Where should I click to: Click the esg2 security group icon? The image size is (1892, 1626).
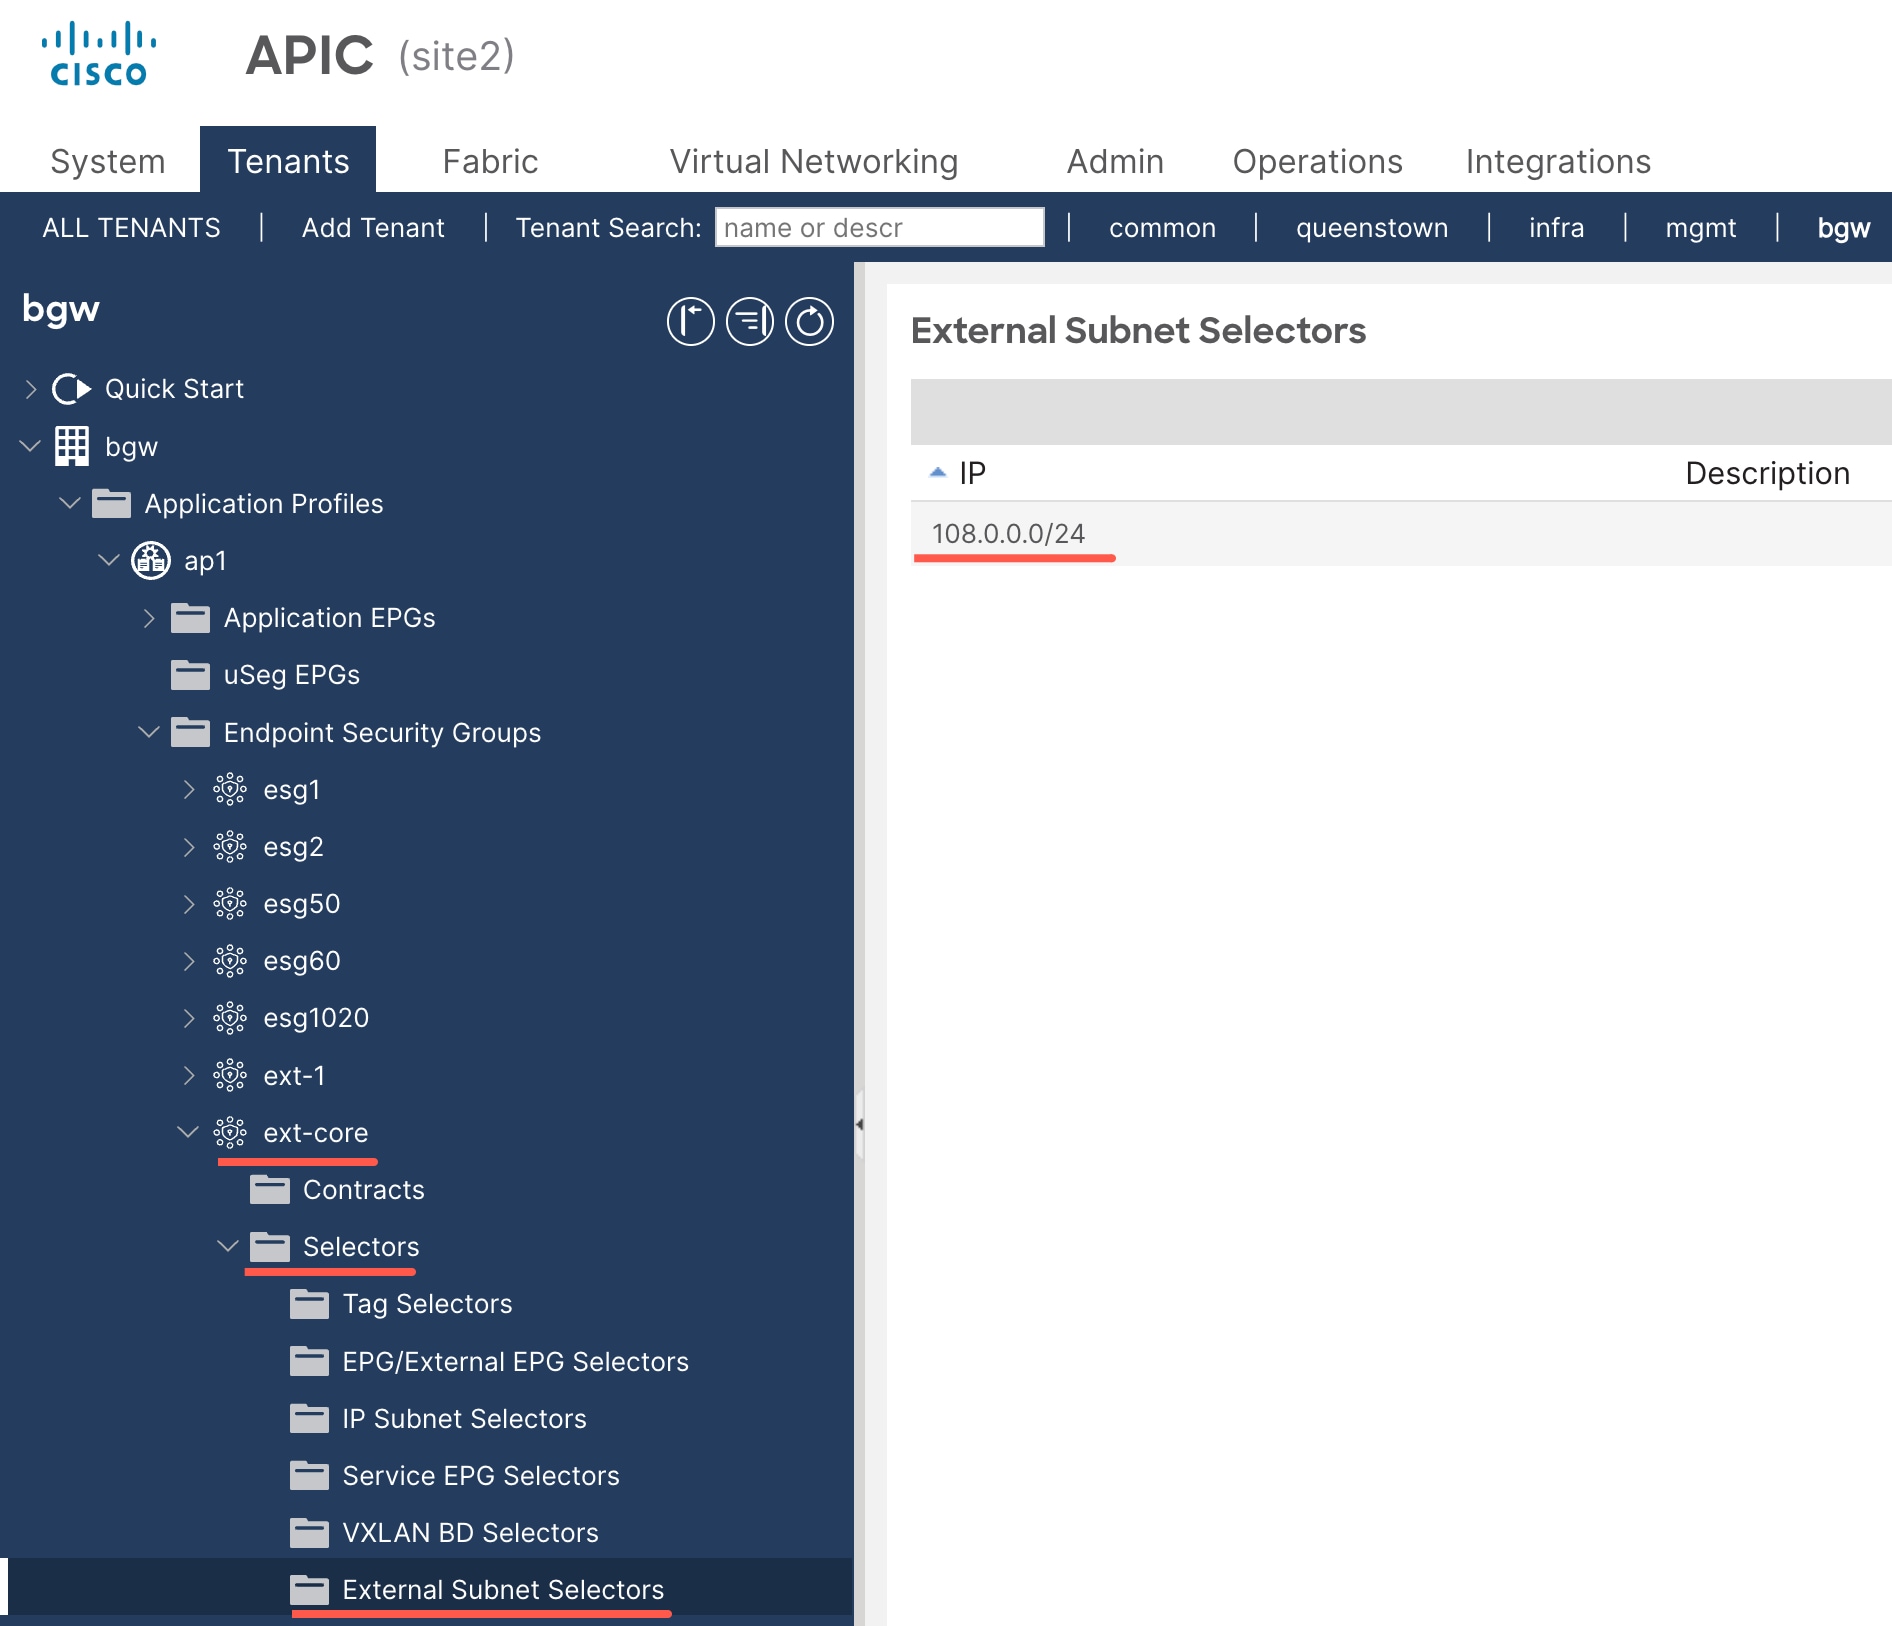pos(230,847)
